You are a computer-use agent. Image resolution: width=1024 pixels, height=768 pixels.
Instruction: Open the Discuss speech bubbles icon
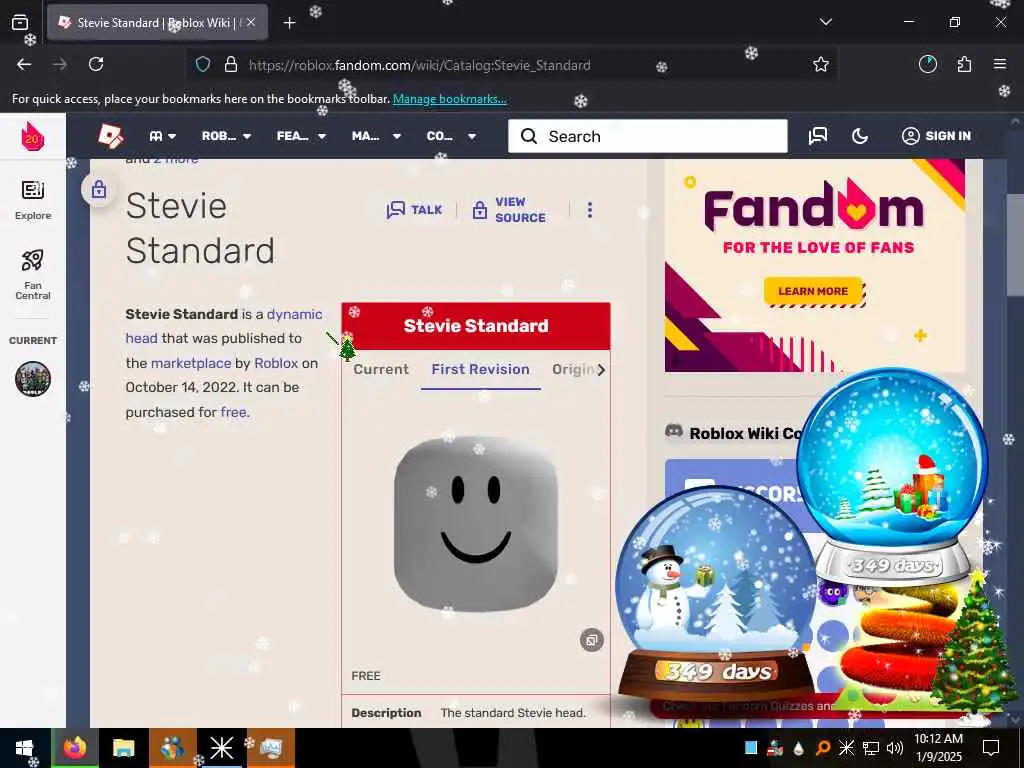pos(818,136)
